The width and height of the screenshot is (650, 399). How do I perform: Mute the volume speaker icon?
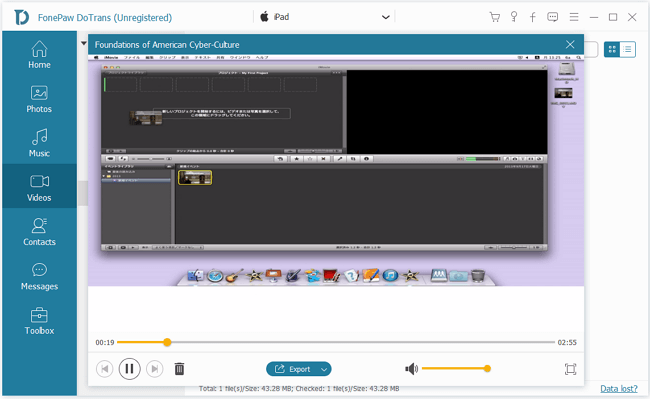coord(411,369)
